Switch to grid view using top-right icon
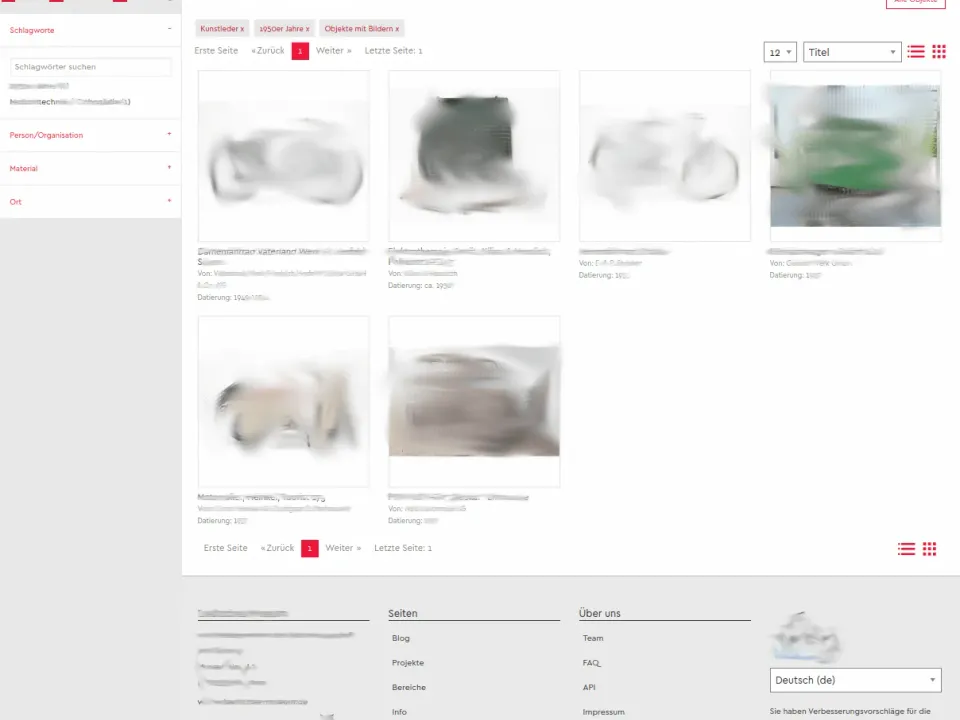This screenshot has height=720, width=960. [x=938, y=52]
